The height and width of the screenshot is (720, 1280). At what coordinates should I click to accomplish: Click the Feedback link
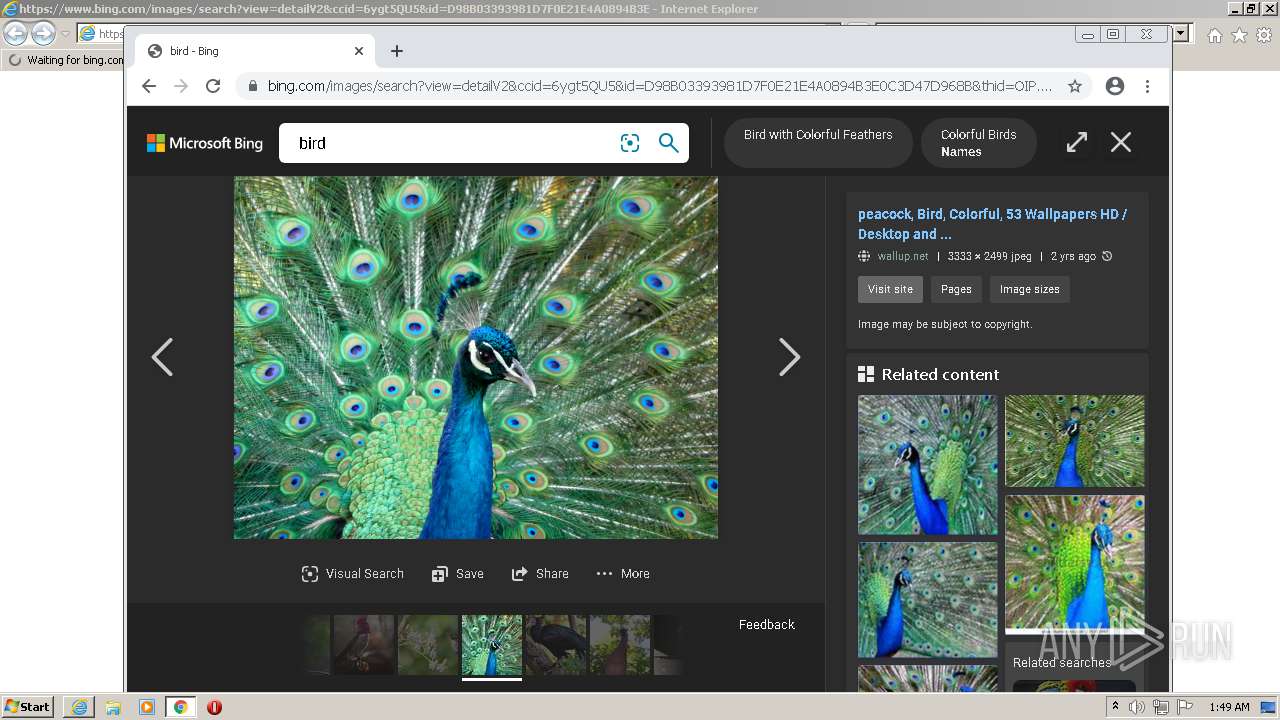[767, 624]
